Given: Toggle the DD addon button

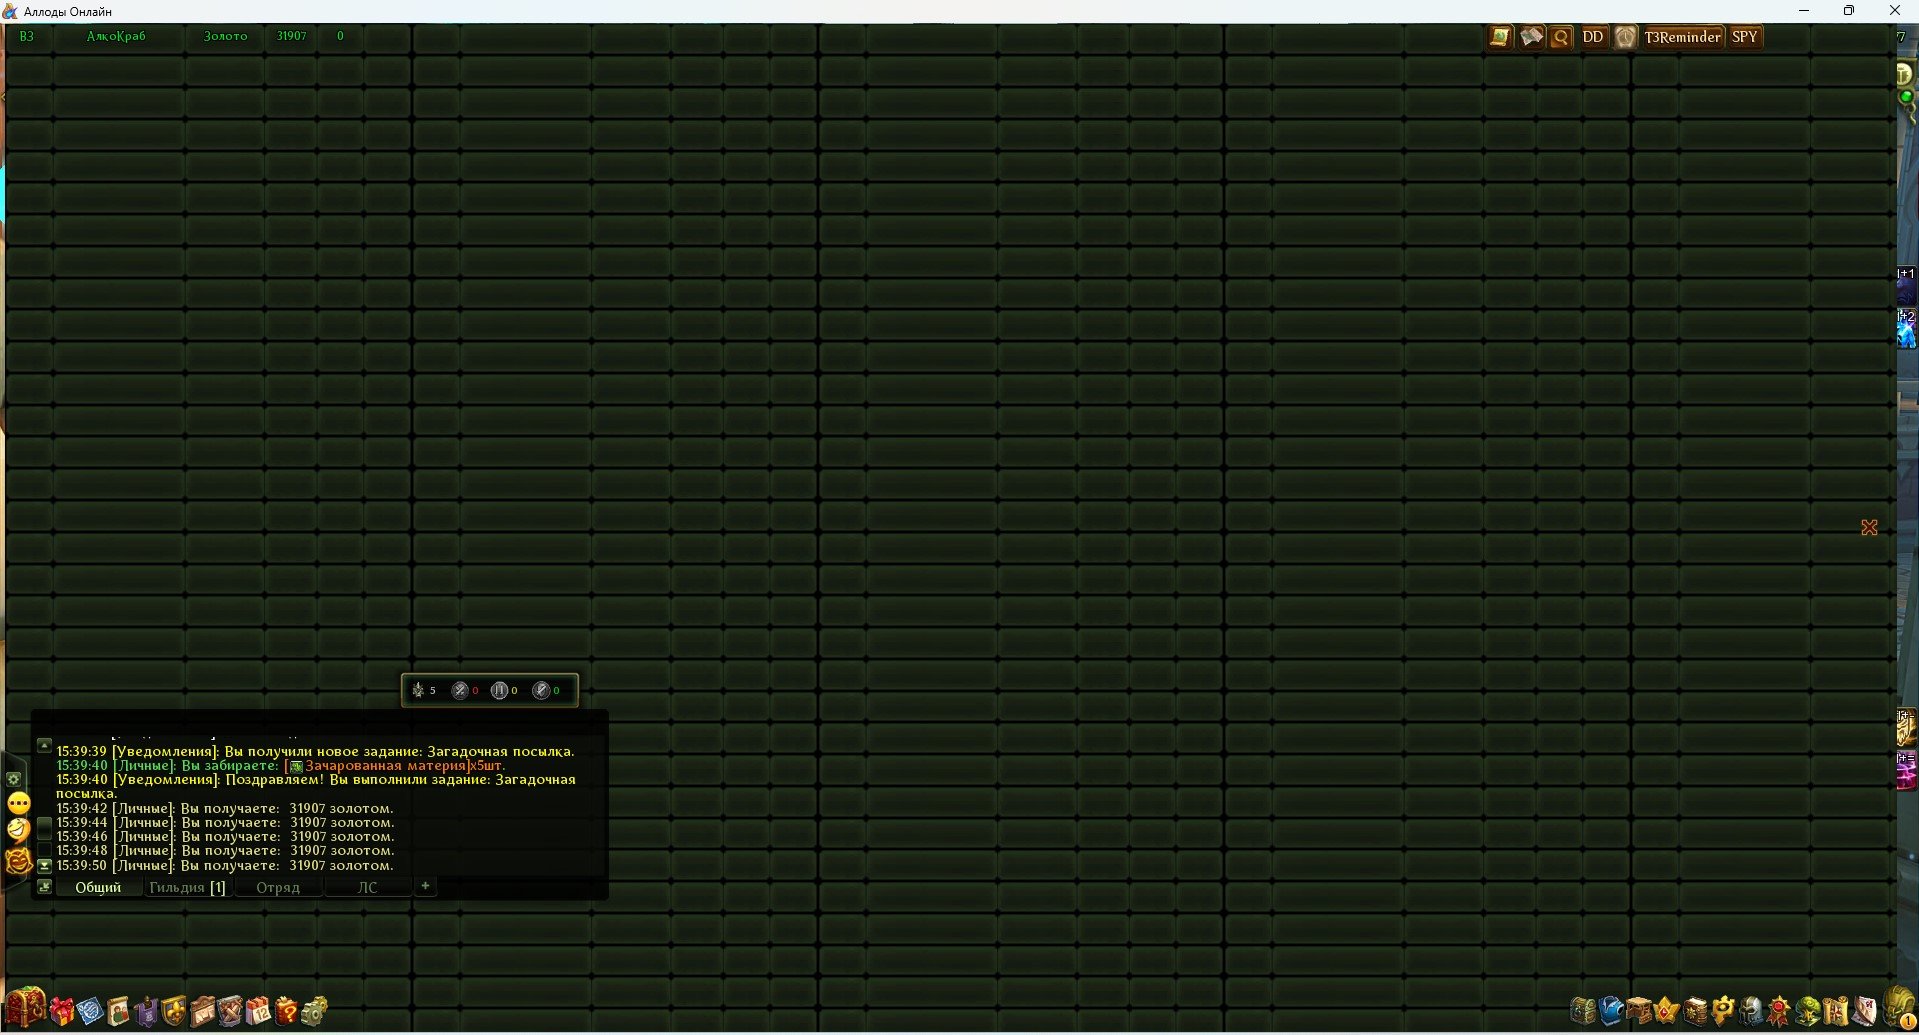Looking at the screenshot, I should (1593, 38).
